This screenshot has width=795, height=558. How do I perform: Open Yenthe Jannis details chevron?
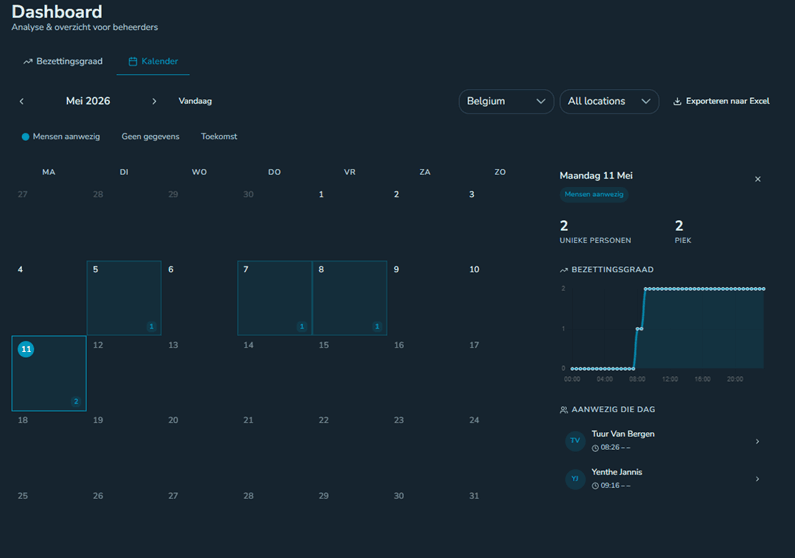click(757, 479)
